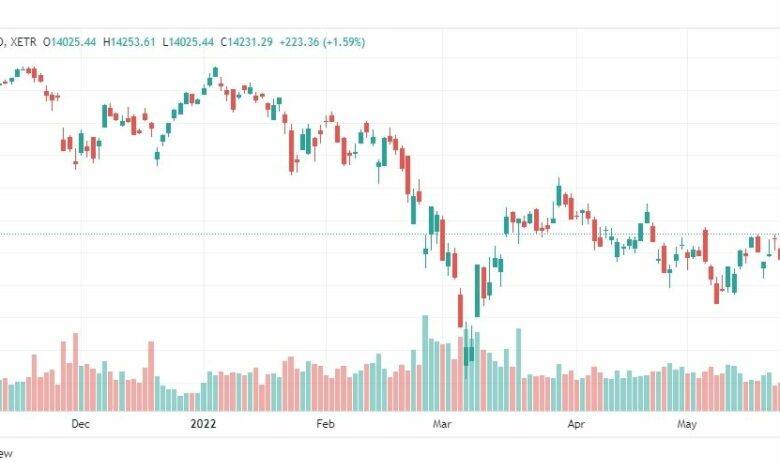Select the late-March peak green candle before Apr
The height and width of the screenshot is (470, 780).
[559, 193]
